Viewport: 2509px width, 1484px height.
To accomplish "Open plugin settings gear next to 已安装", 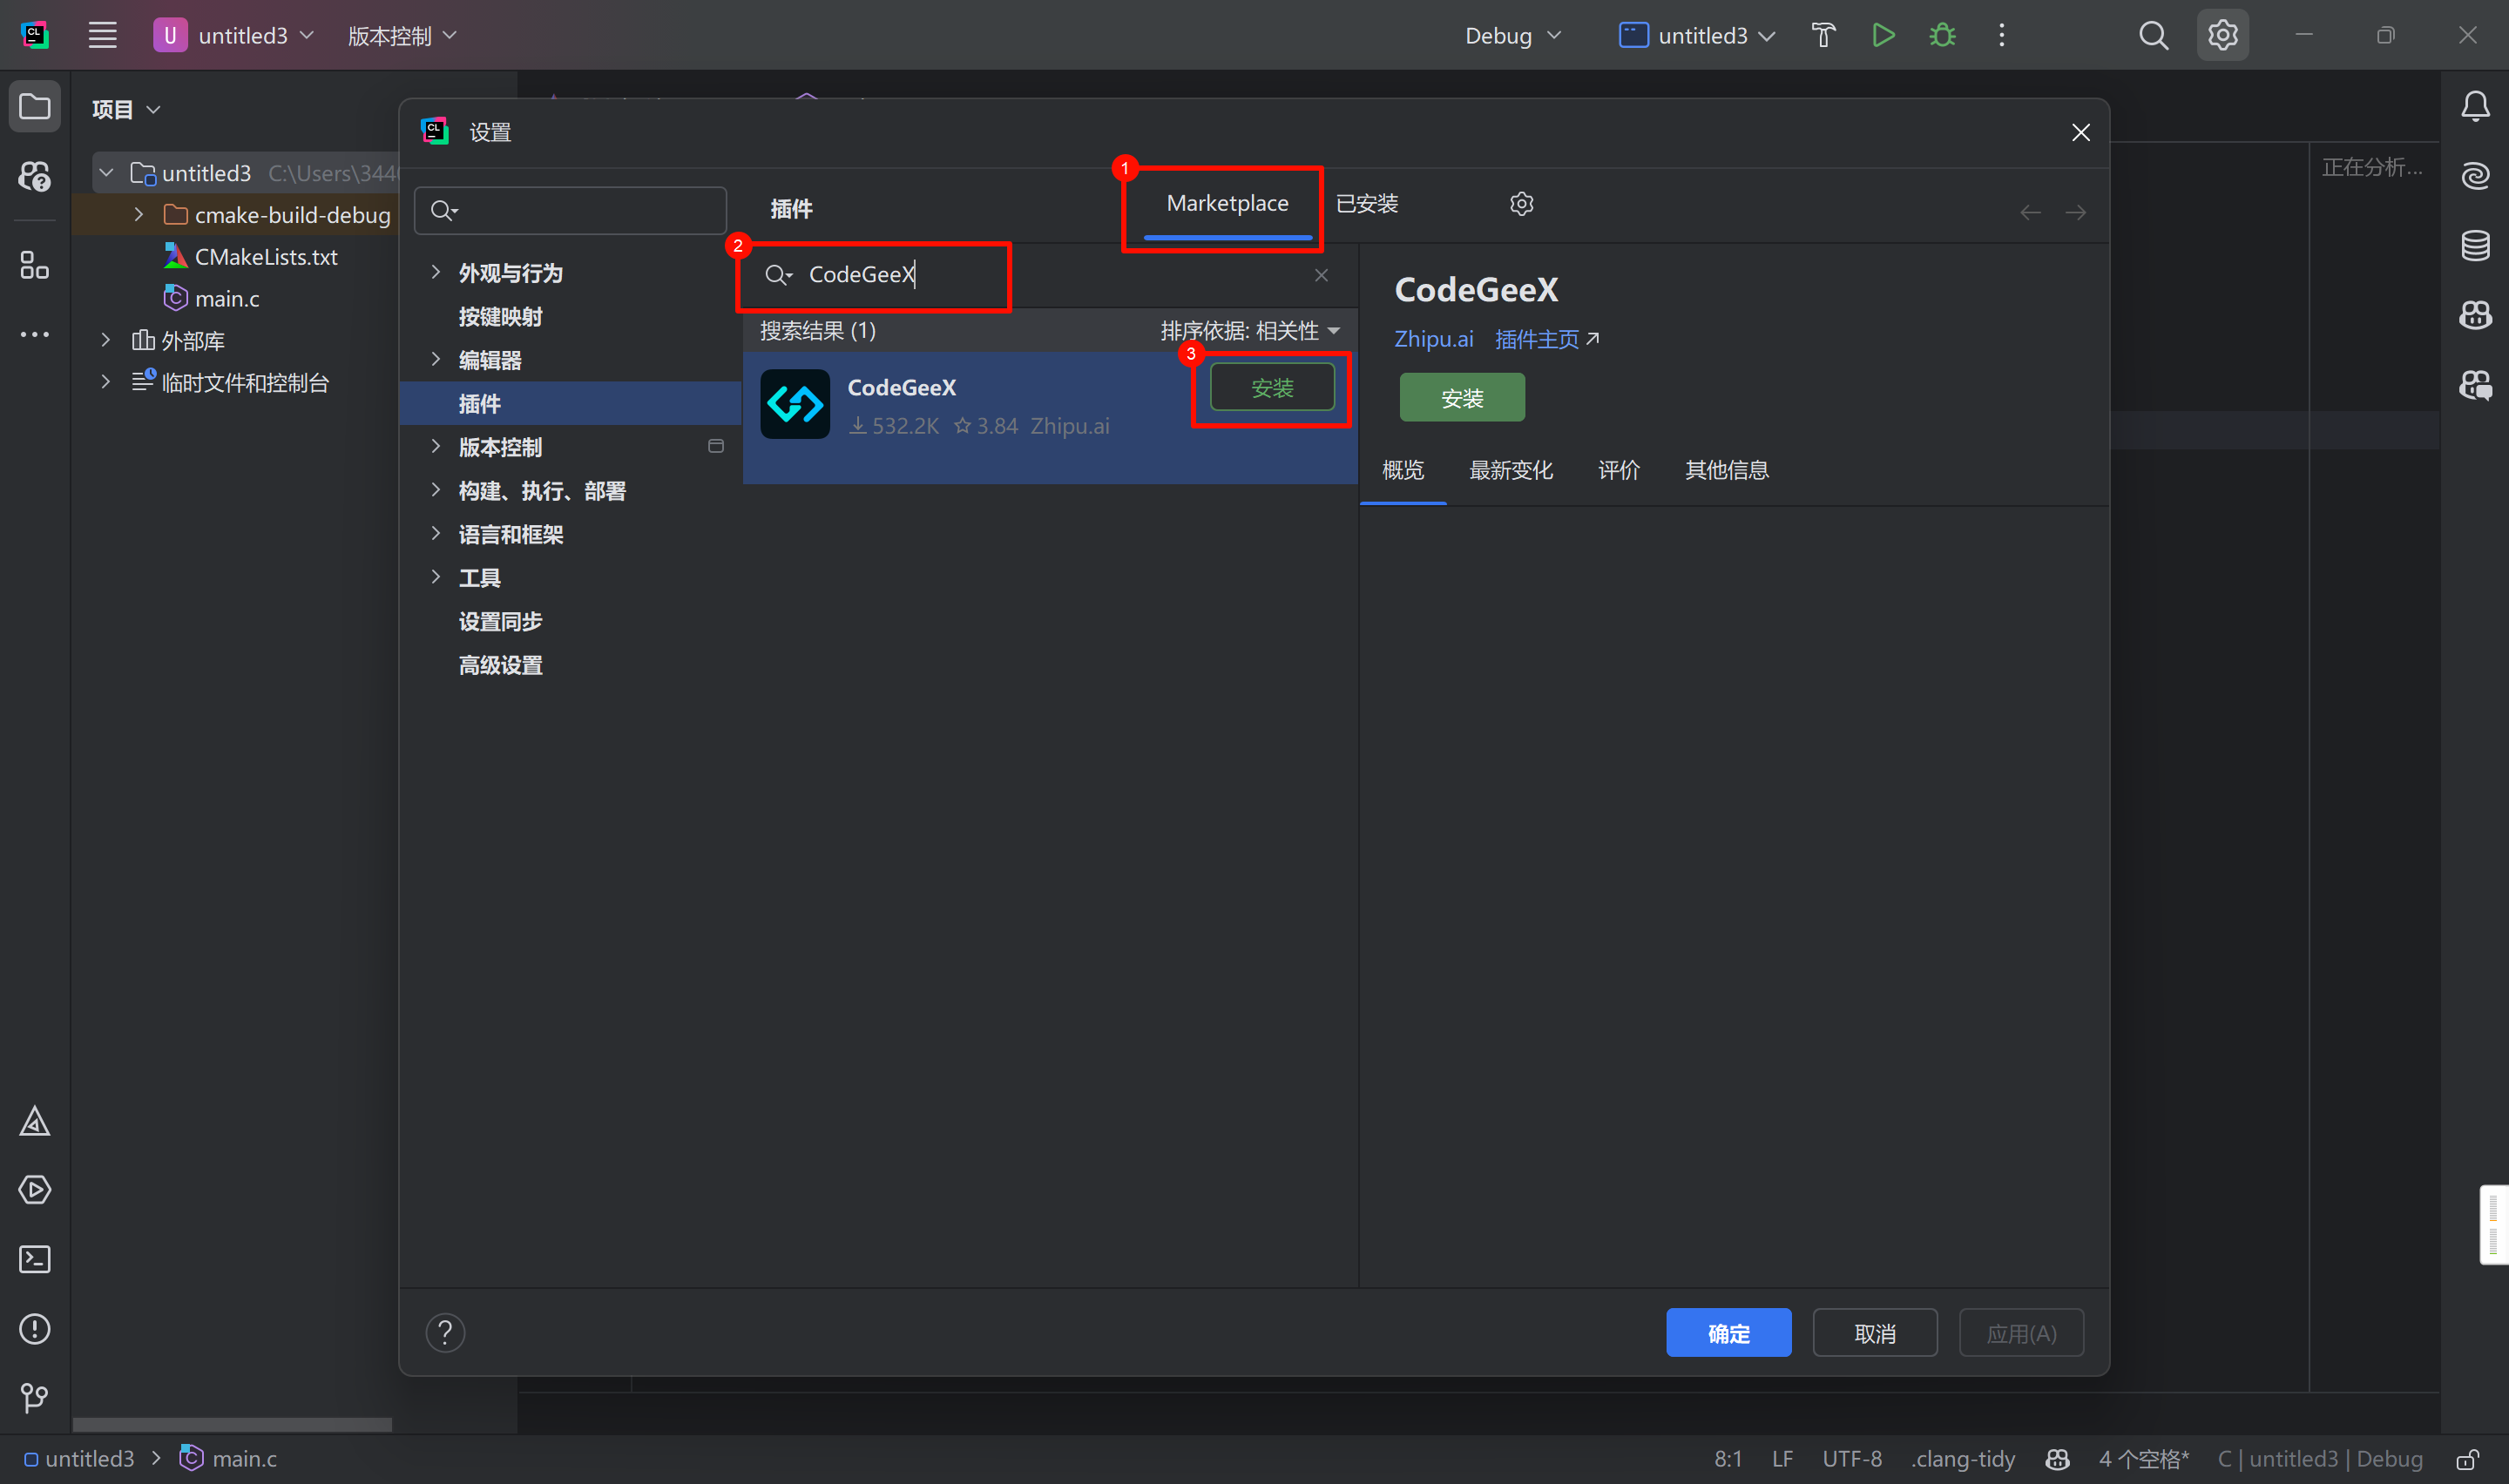I will (x=1521, y=204).
